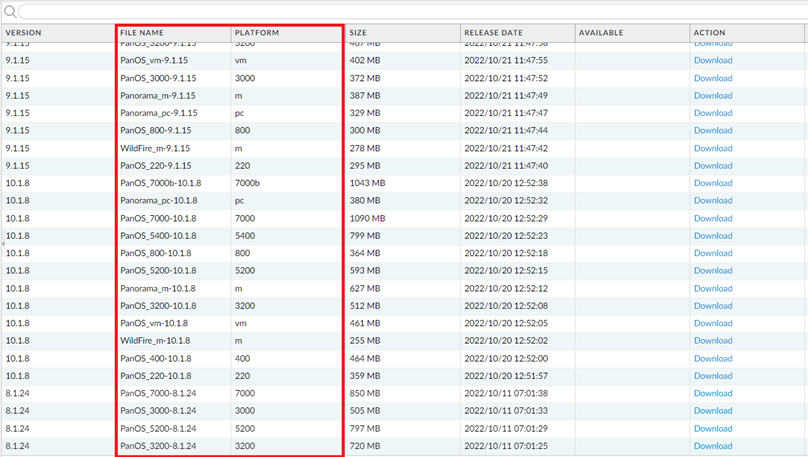Download PanOS_7000-8.1.24
This screenshot has width=808, height=457.
[x=713, y=393]
